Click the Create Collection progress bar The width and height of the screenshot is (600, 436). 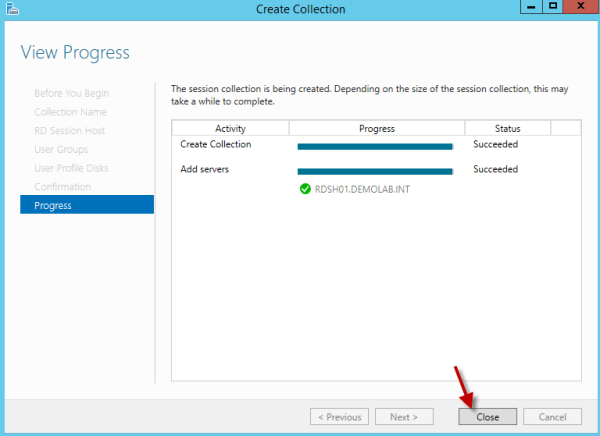(375, 146)
